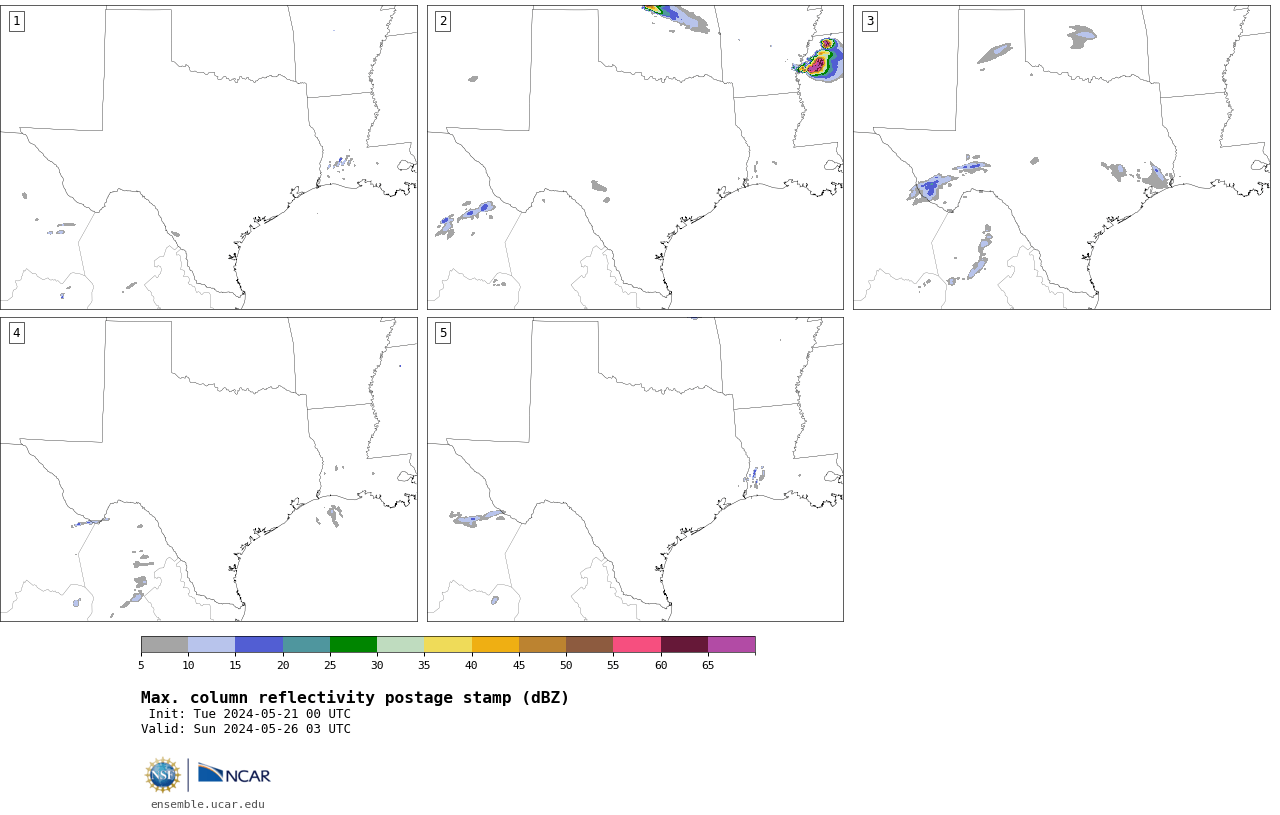Image resolution: width=1280 pixels, height=815 pixels.
Task: Click the Max. column reflectivity title
Action: [355, 698]
